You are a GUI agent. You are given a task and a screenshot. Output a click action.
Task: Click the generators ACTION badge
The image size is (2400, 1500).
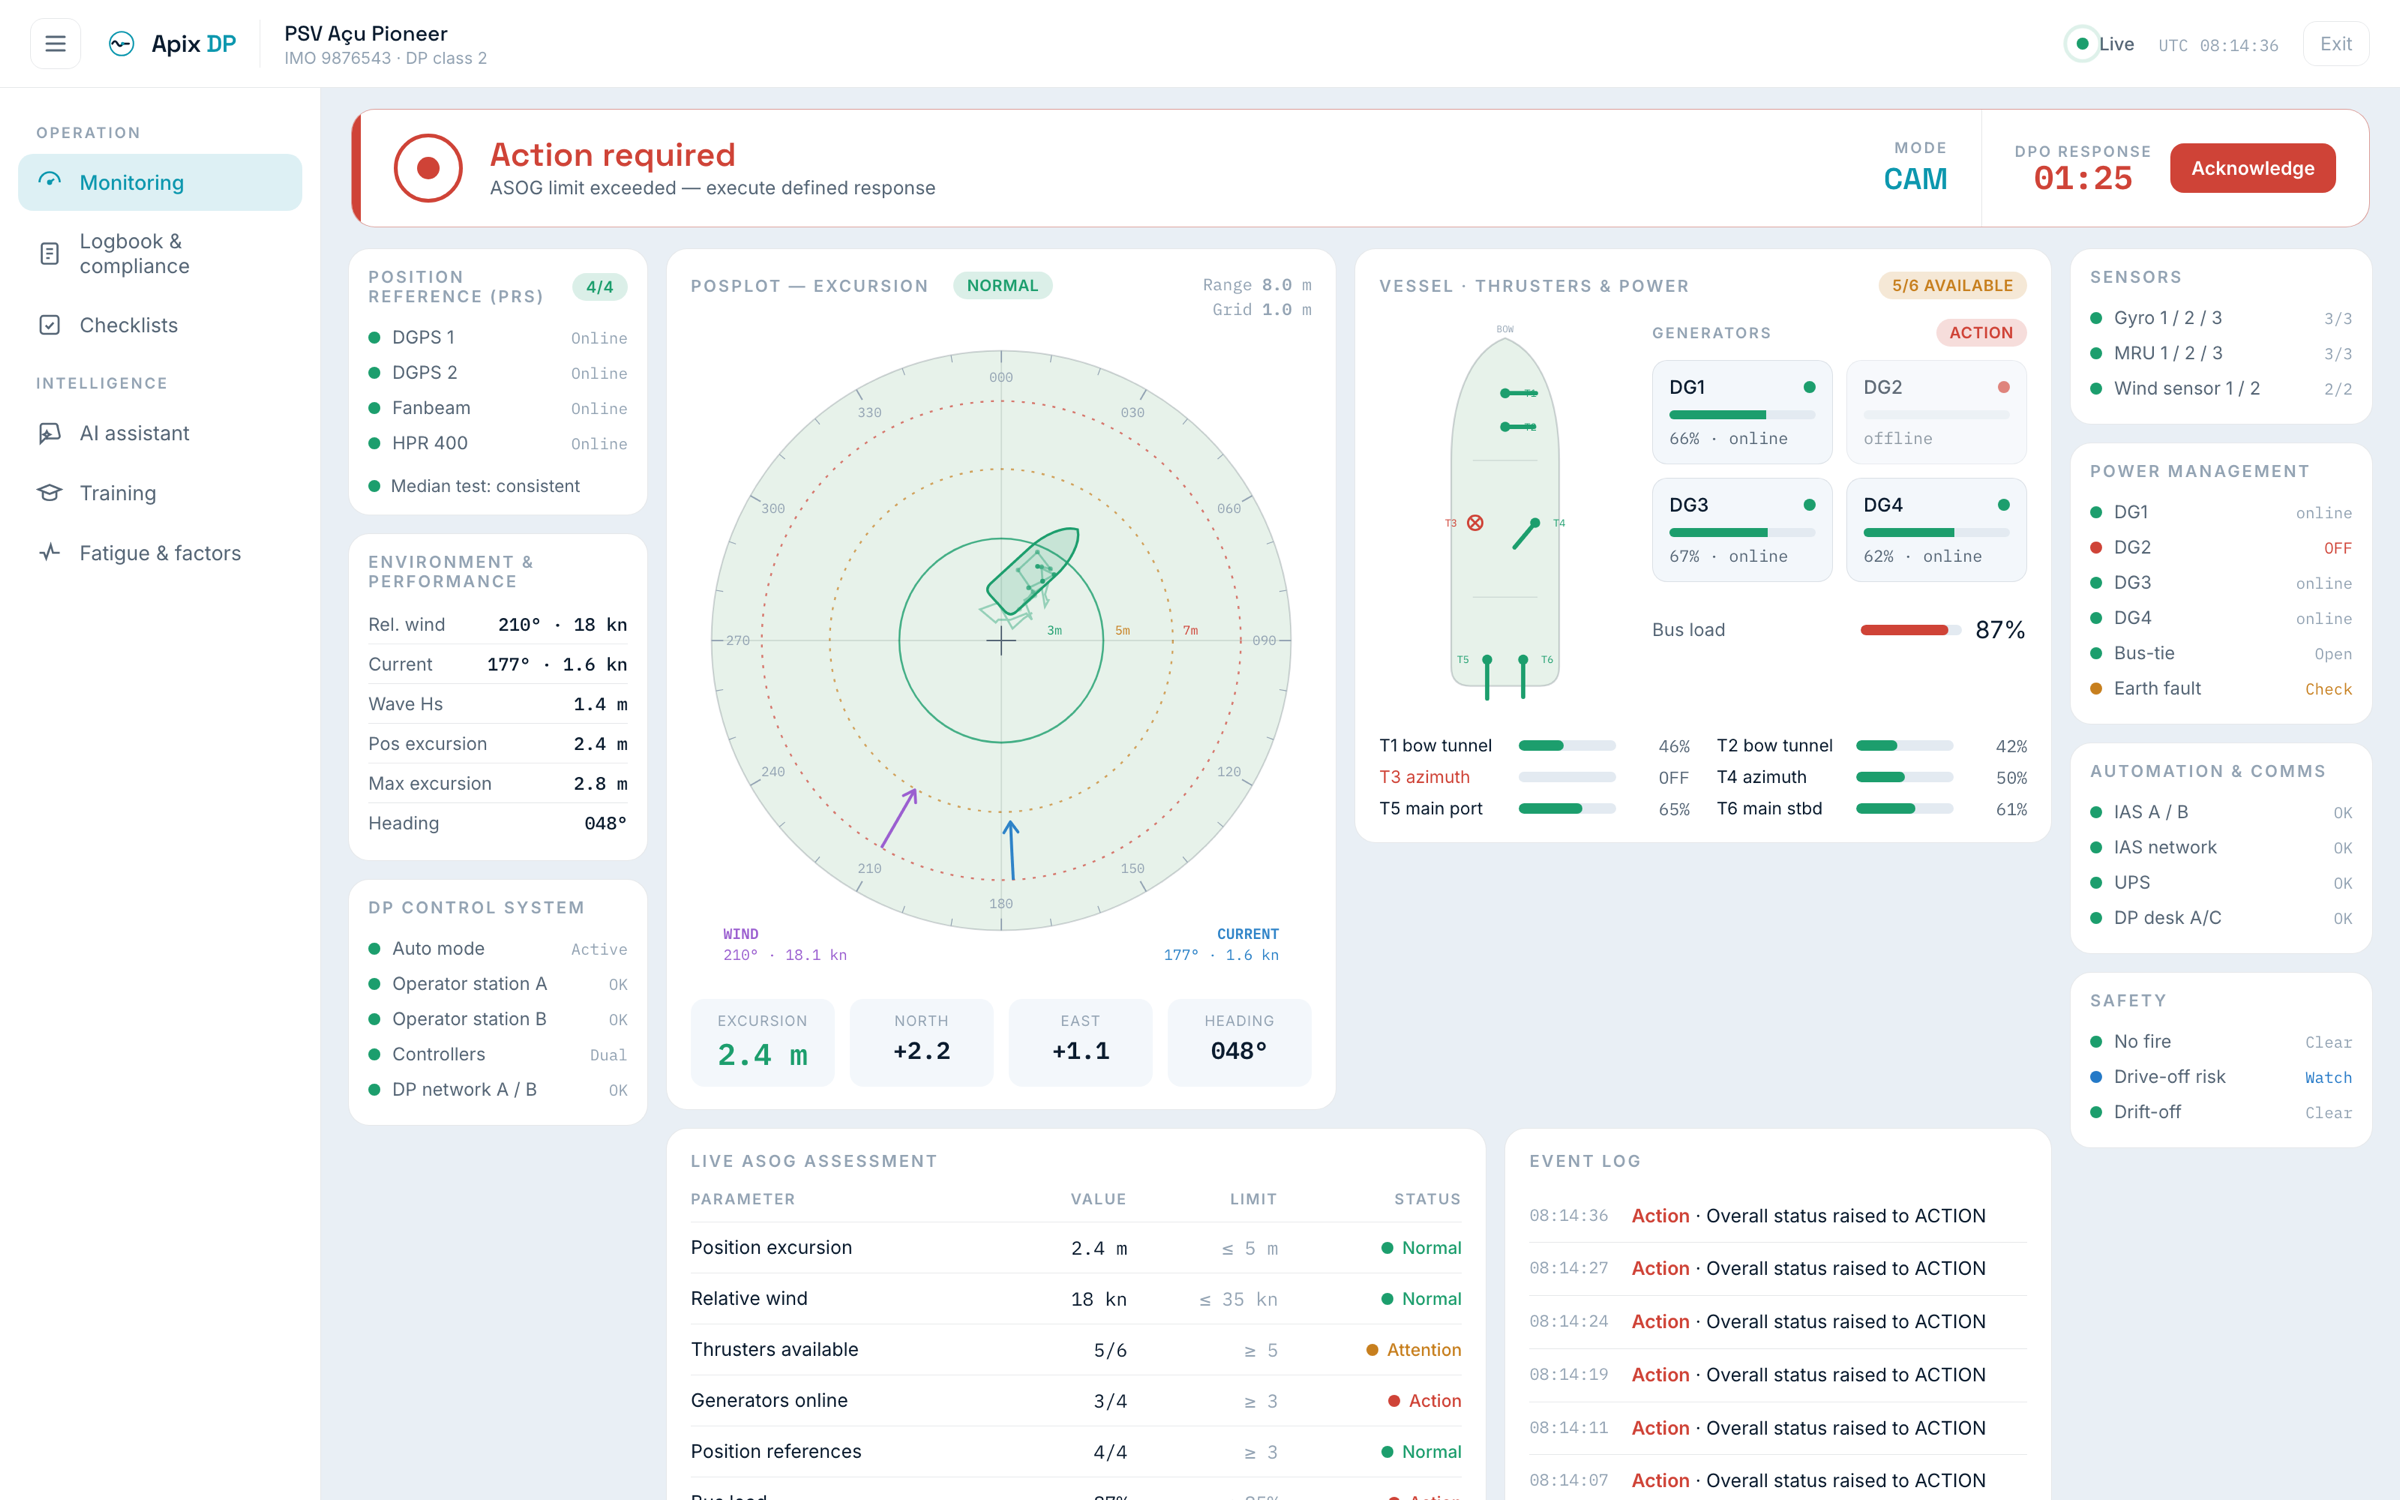click(x=1980, y=333)
